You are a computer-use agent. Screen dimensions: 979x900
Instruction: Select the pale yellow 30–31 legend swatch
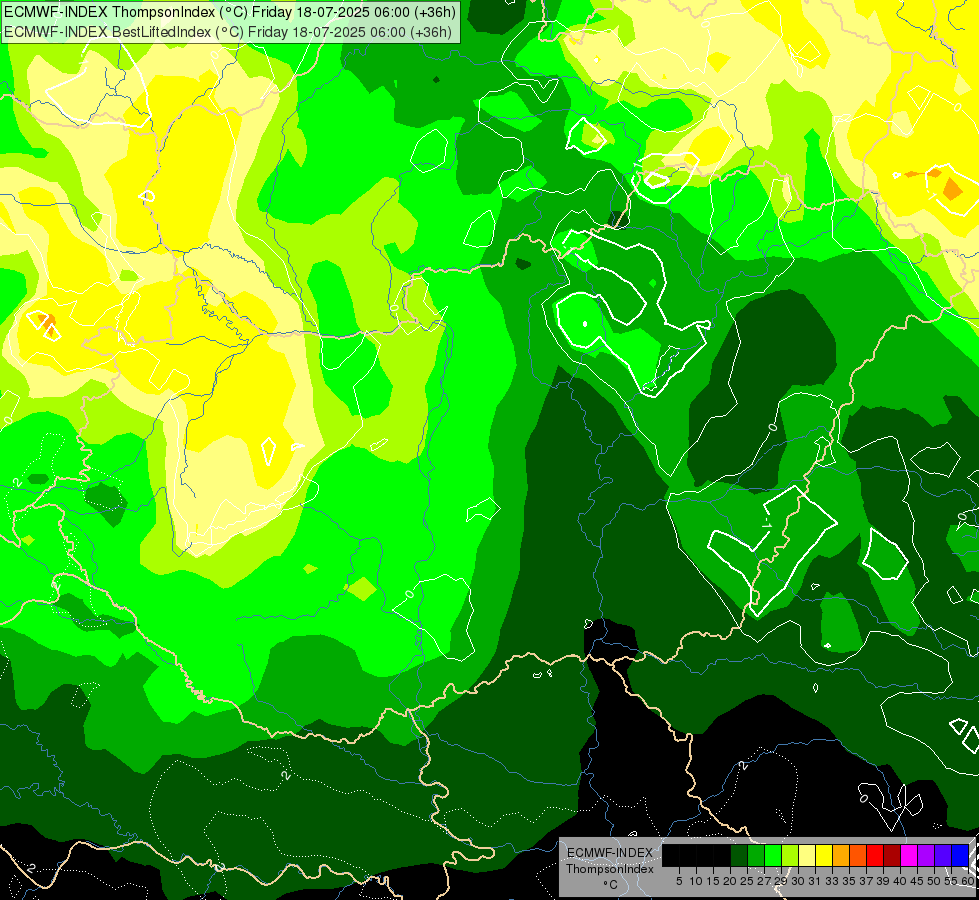coord(807,855)
